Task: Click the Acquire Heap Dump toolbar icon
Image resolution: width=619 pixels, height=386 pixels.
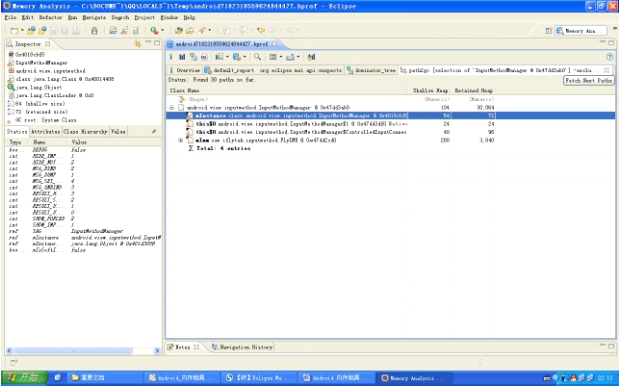Action: click(x=42, y=30)
